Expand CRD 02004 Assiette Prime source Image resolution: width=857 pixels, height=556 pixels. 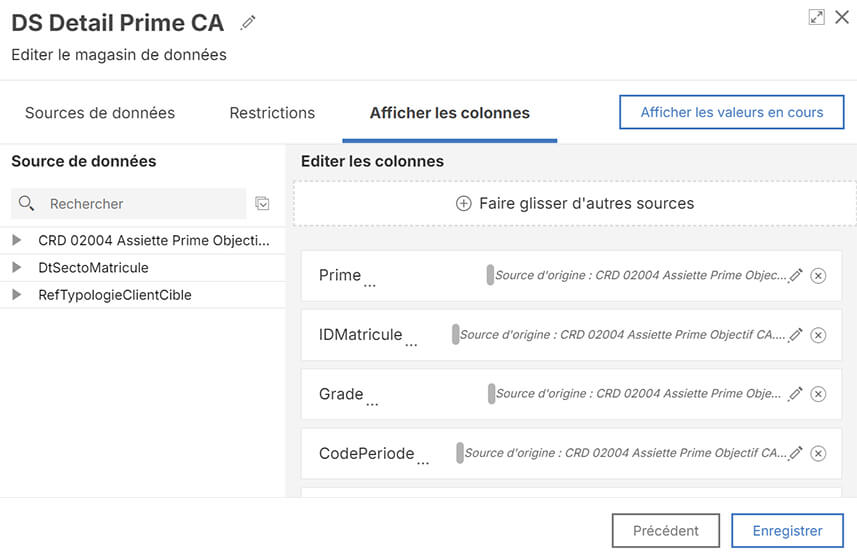tap(16, 240)
